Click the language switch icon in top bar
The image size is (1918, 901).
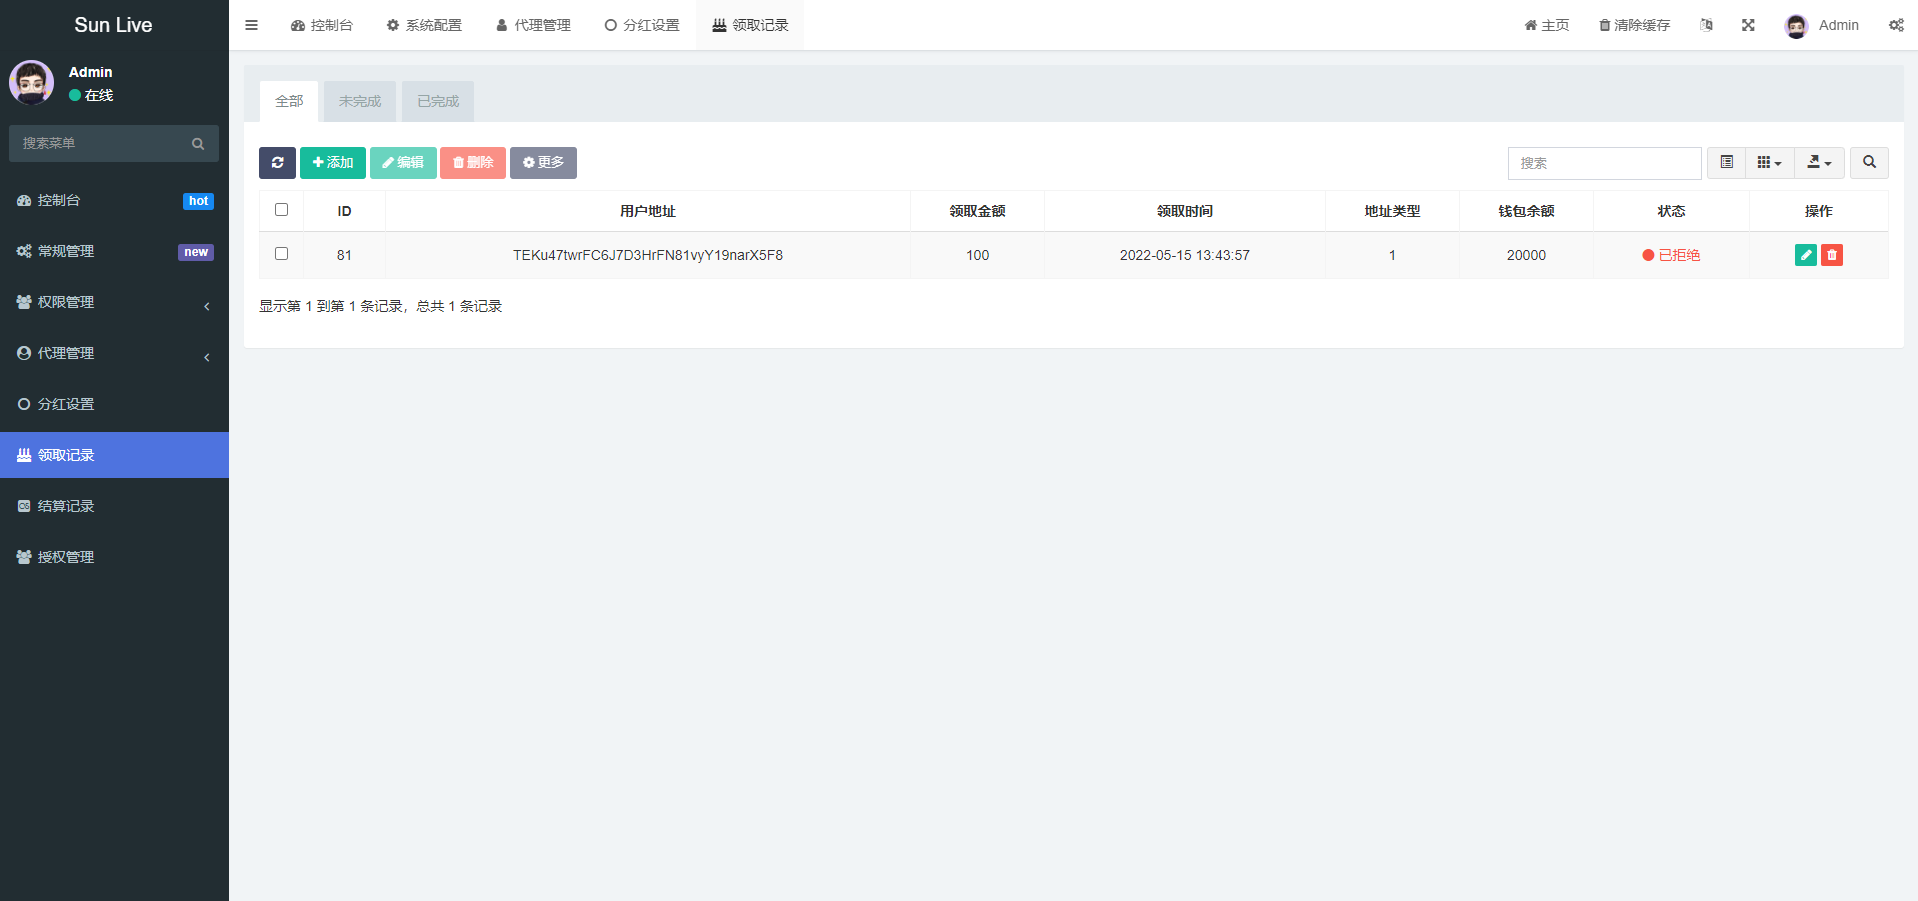pos(1706,25)
